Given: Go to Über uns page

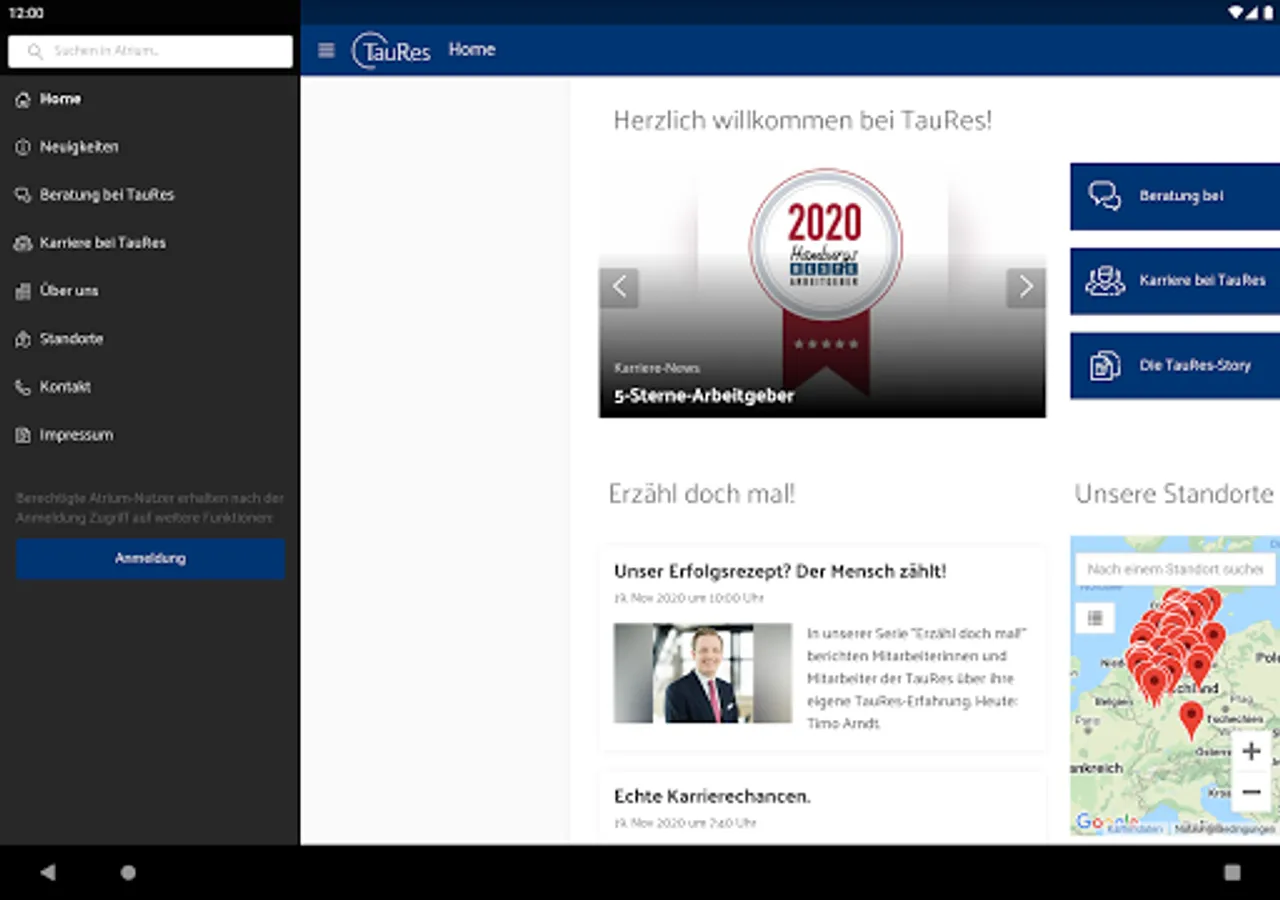Looking at the screenshot, I should click(x=150, y=291).
